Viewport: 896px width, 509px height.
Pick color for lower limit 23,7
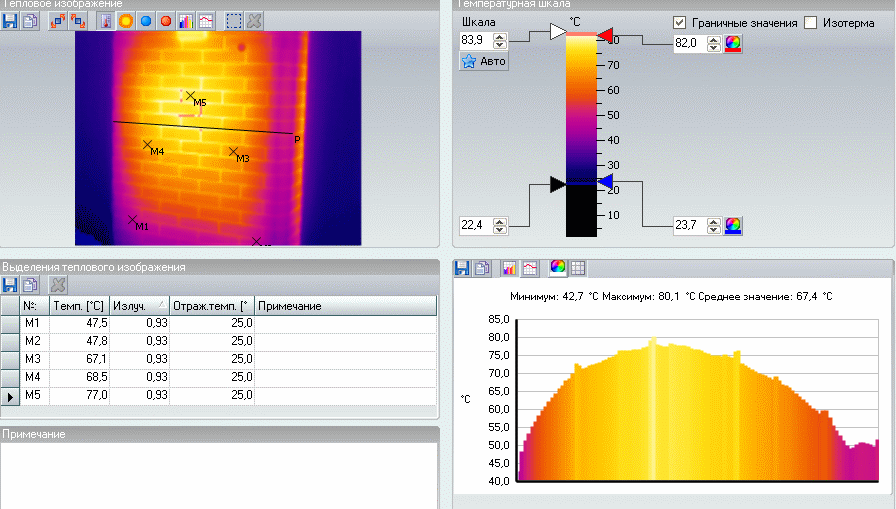tap(733, 225)
